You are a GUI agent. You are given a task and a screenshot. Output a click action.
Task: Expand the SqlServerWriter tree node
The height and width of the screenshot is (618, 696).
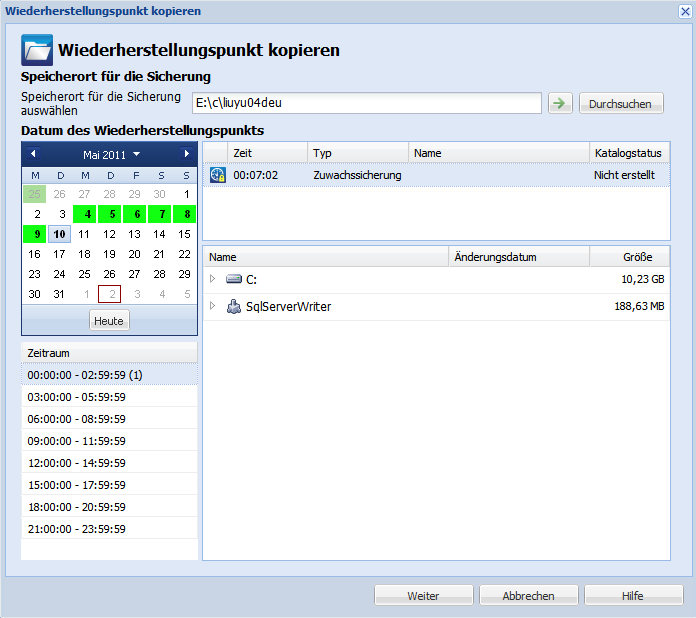212,307
